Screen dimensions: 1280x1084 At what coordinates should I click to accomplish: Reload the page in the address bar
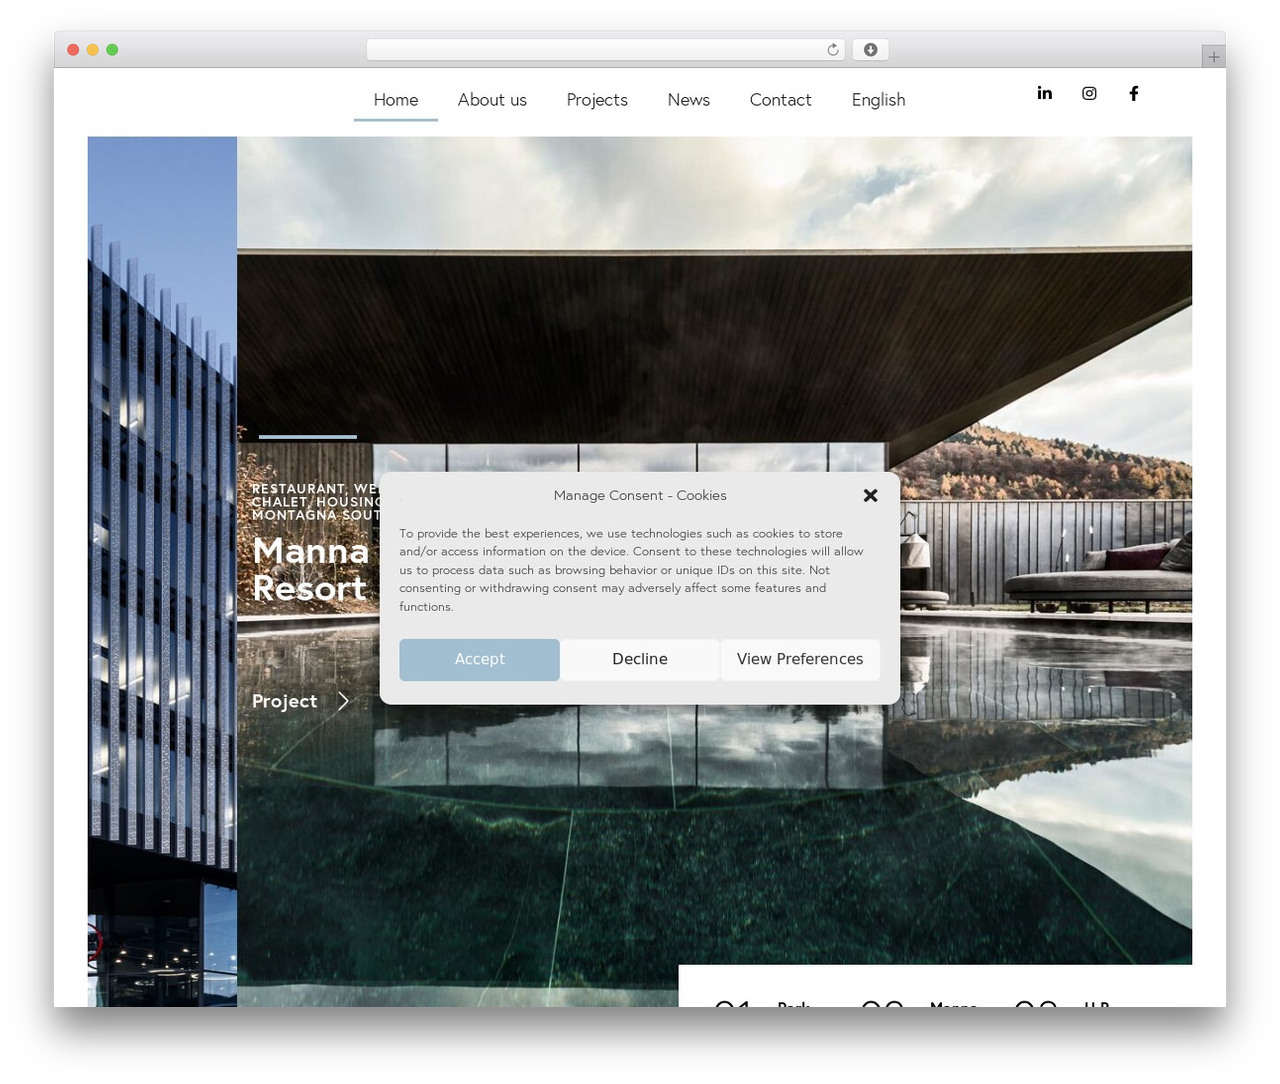[833, 50]
